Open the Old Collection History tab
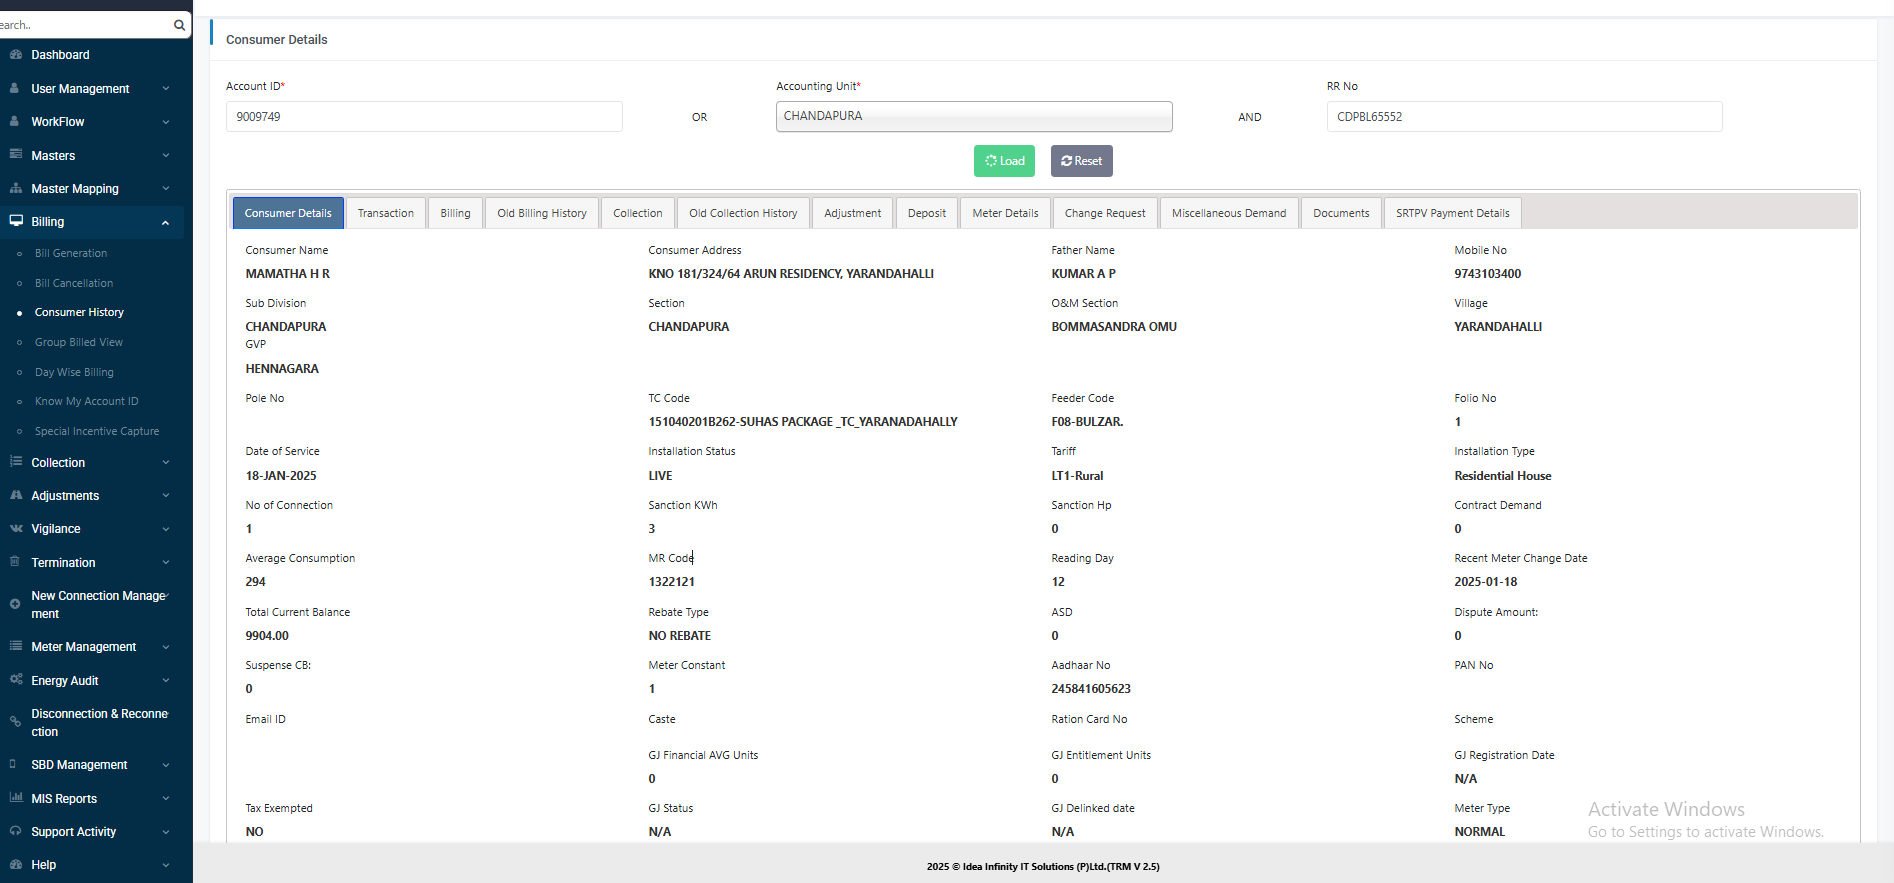 pos(743,213)
